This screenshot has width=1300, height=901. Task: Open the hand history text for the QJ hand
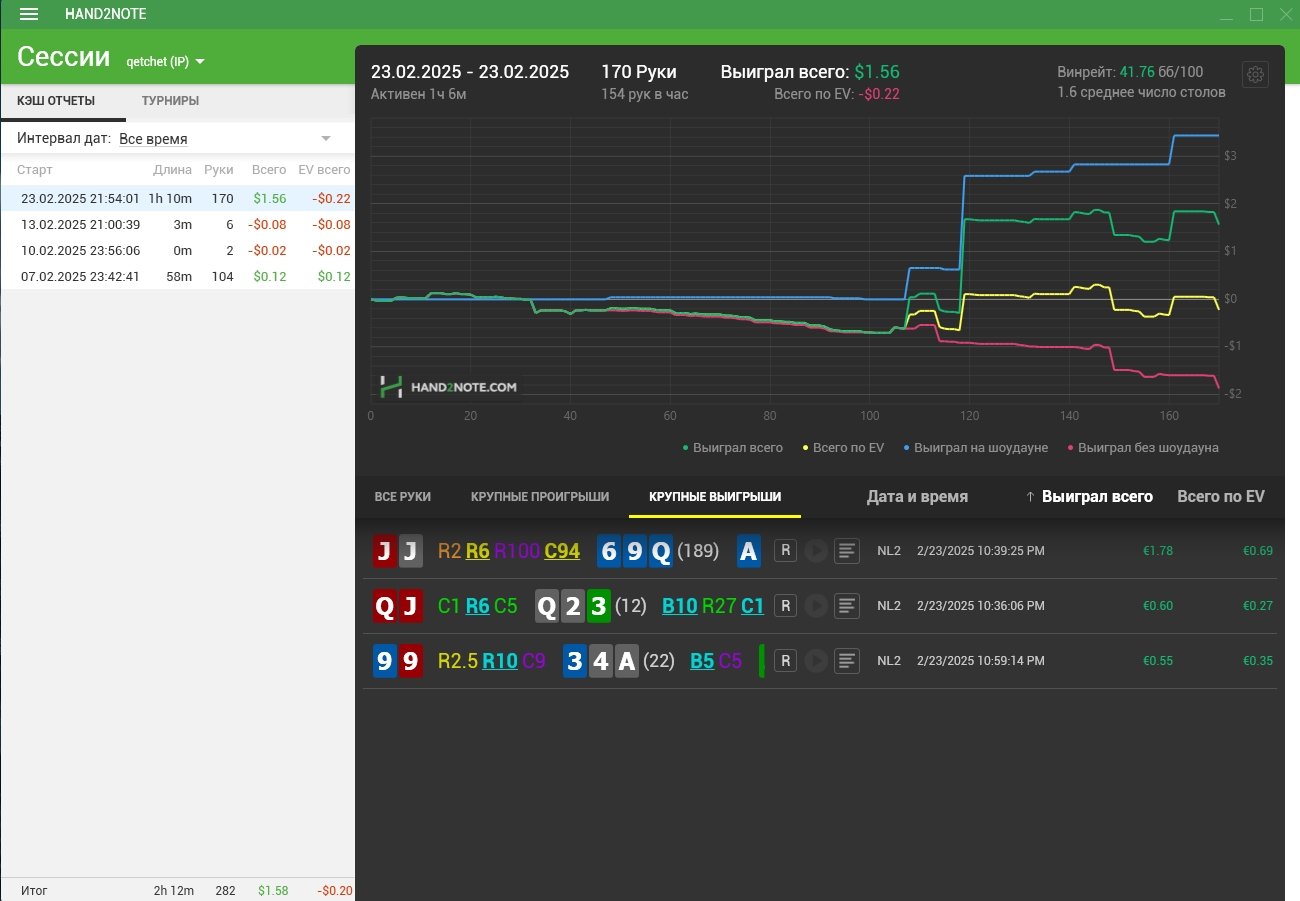[x=847, y=605]
